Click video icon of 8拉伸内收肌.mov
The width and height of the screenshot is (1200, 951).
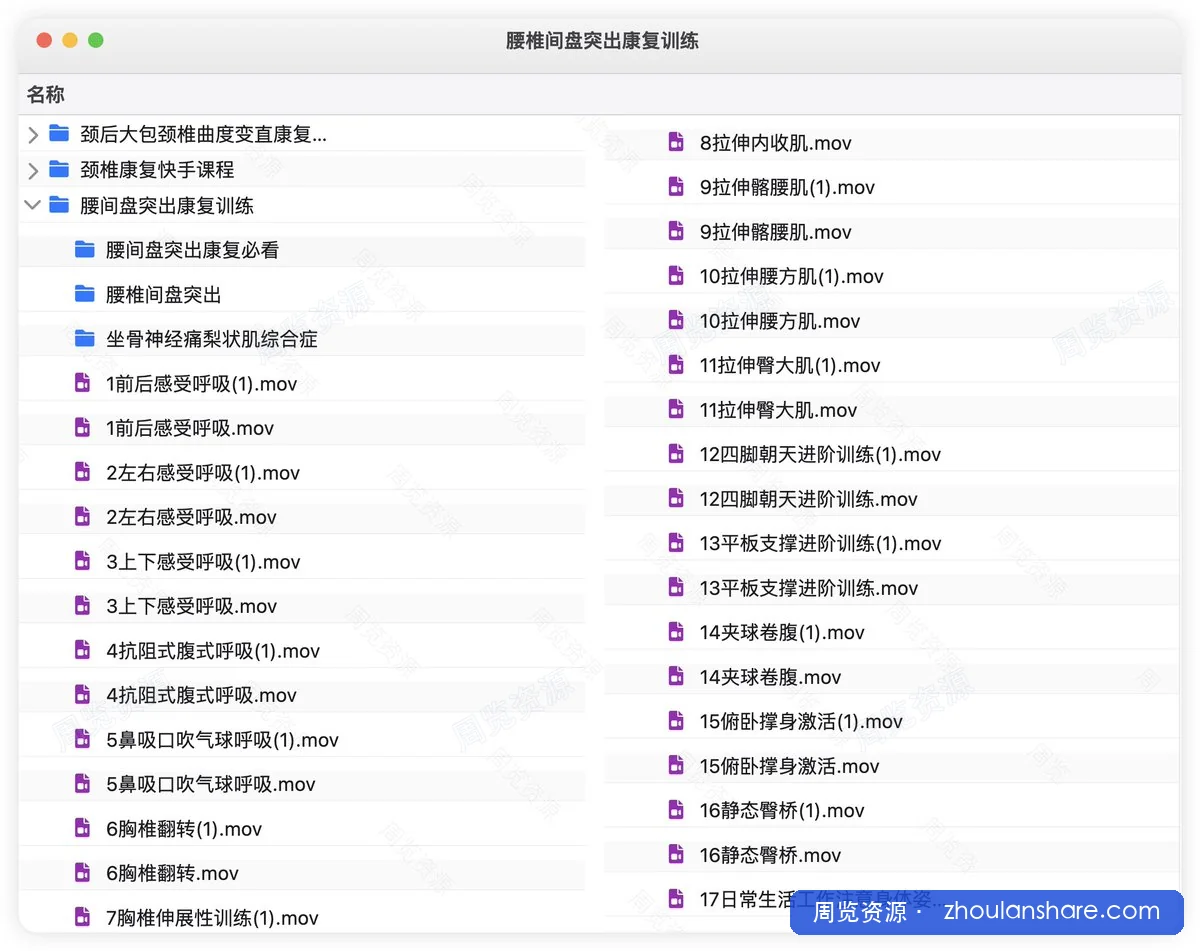click(677, 142)
